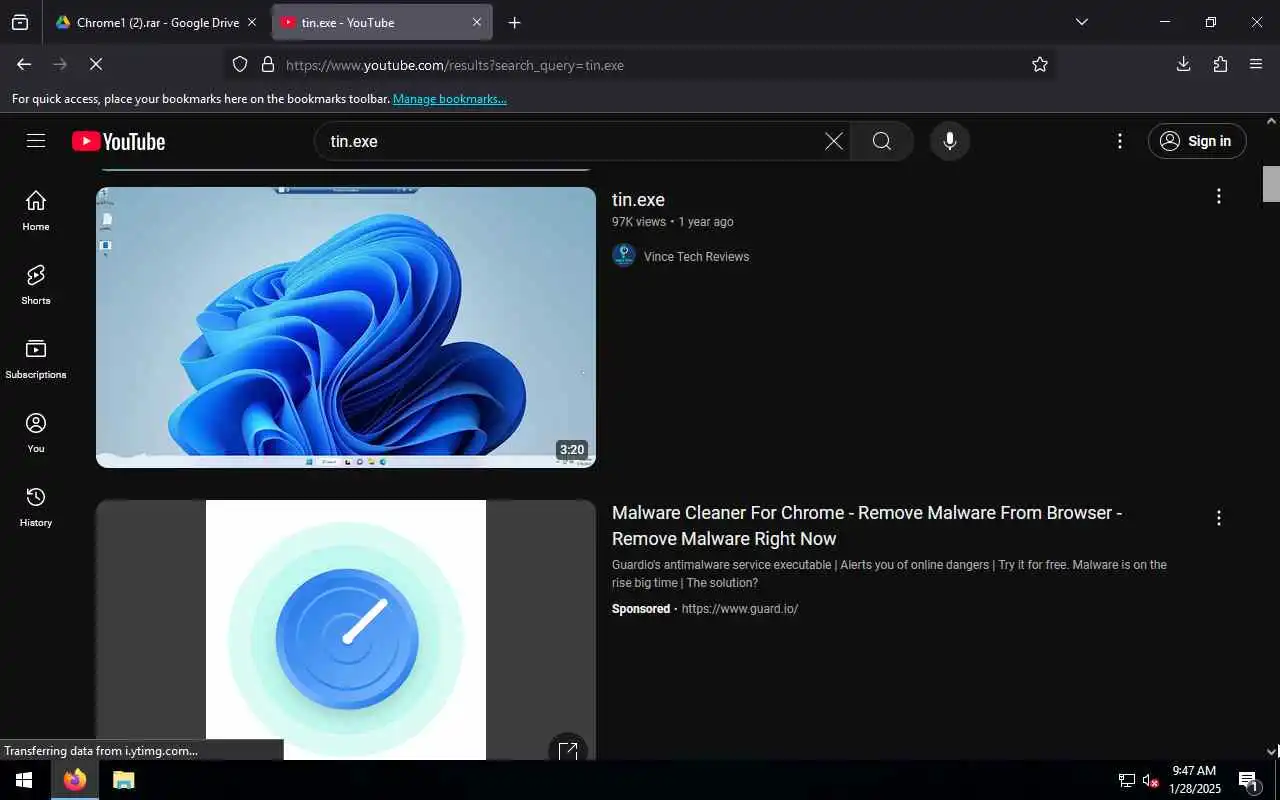
Task: Open the YouTube hamburger guide menu
Action: [x=36, y=141]
